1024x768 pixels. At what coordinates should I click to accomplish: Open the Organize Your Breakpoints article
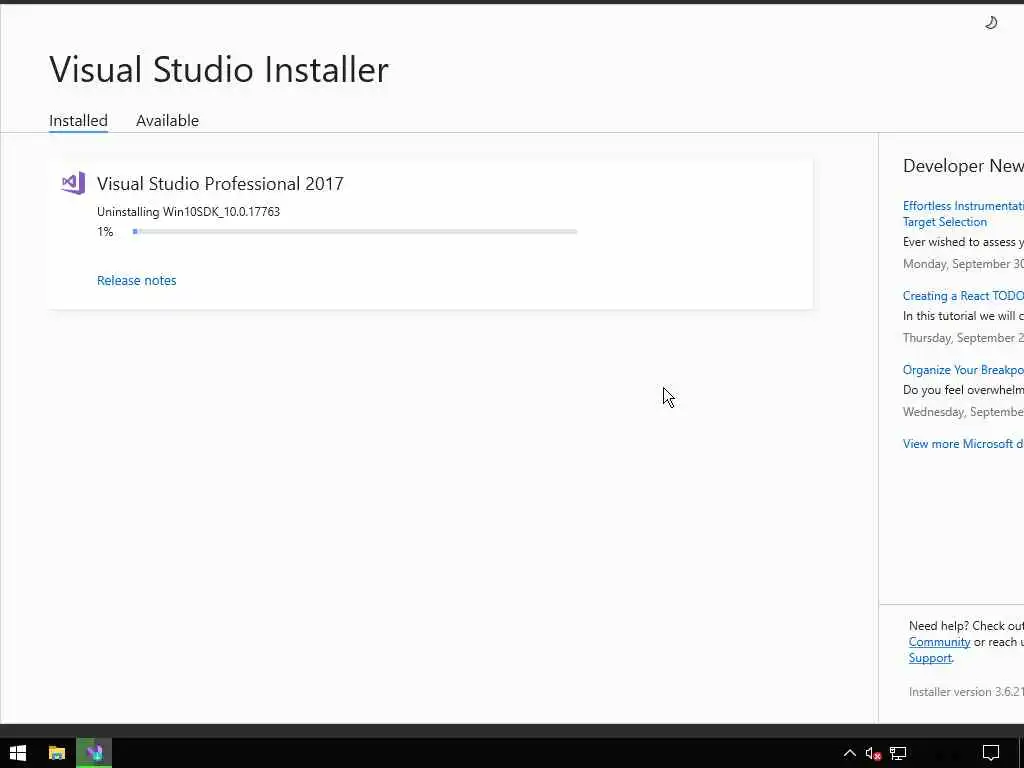[963, 370]
